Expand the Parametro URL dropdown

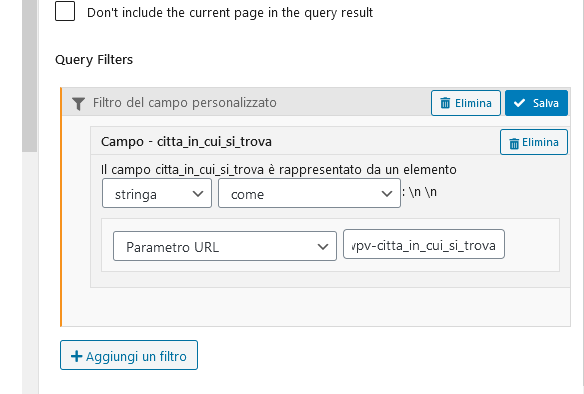(225, 246)
